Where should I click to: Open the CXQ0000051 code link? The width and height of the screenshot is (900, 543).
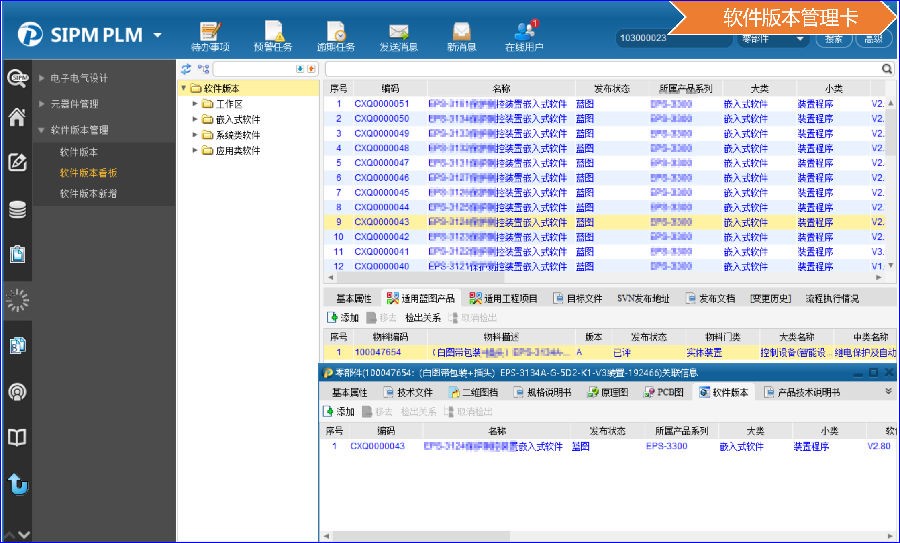coord(382,103)
